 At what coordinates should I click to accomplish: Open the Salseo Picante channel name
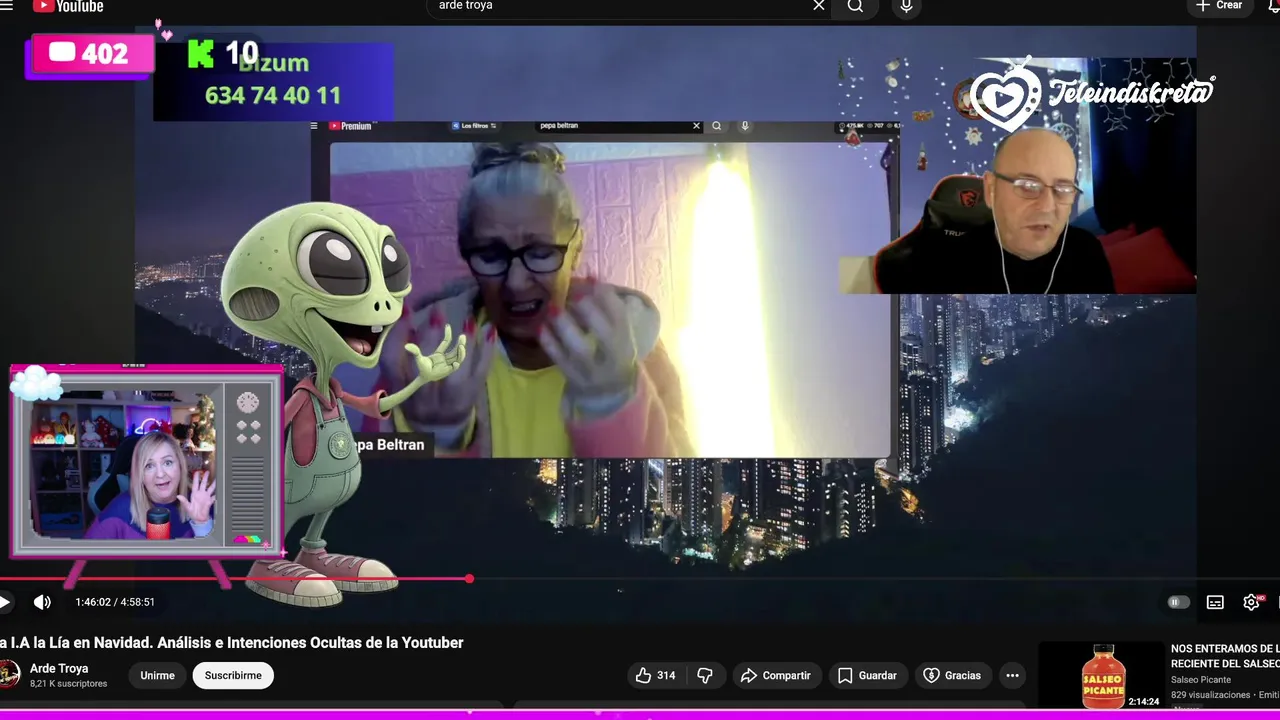[x=1201, y=680]
